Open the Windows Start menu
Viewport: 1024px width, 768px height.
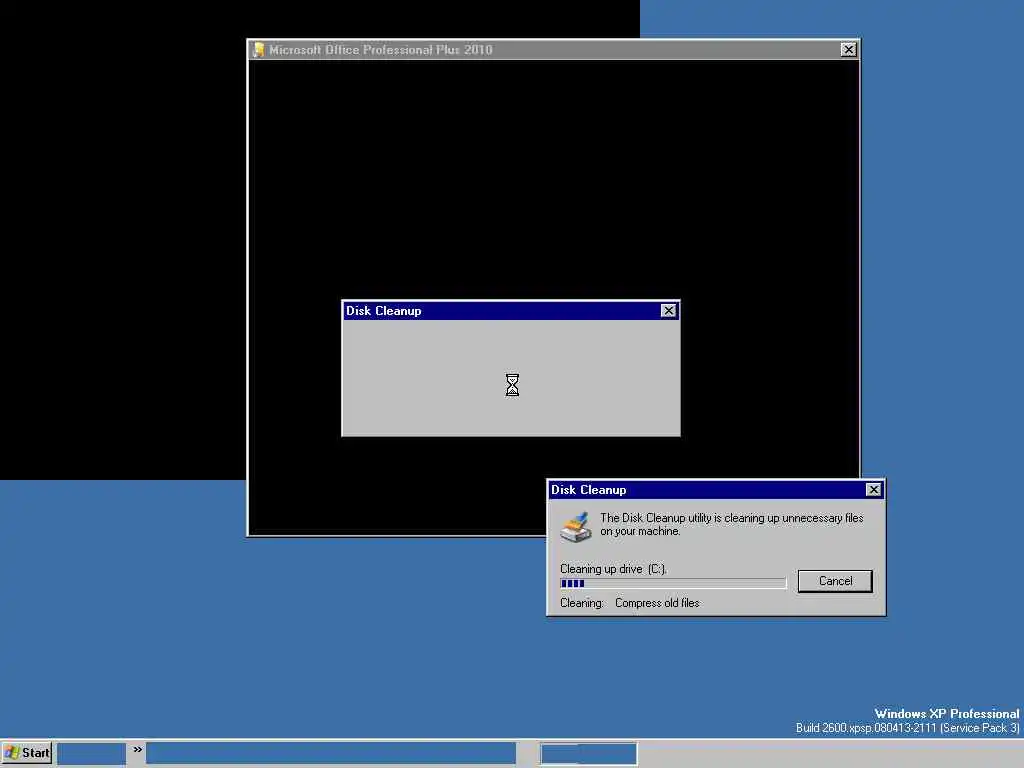coord(27,753)
